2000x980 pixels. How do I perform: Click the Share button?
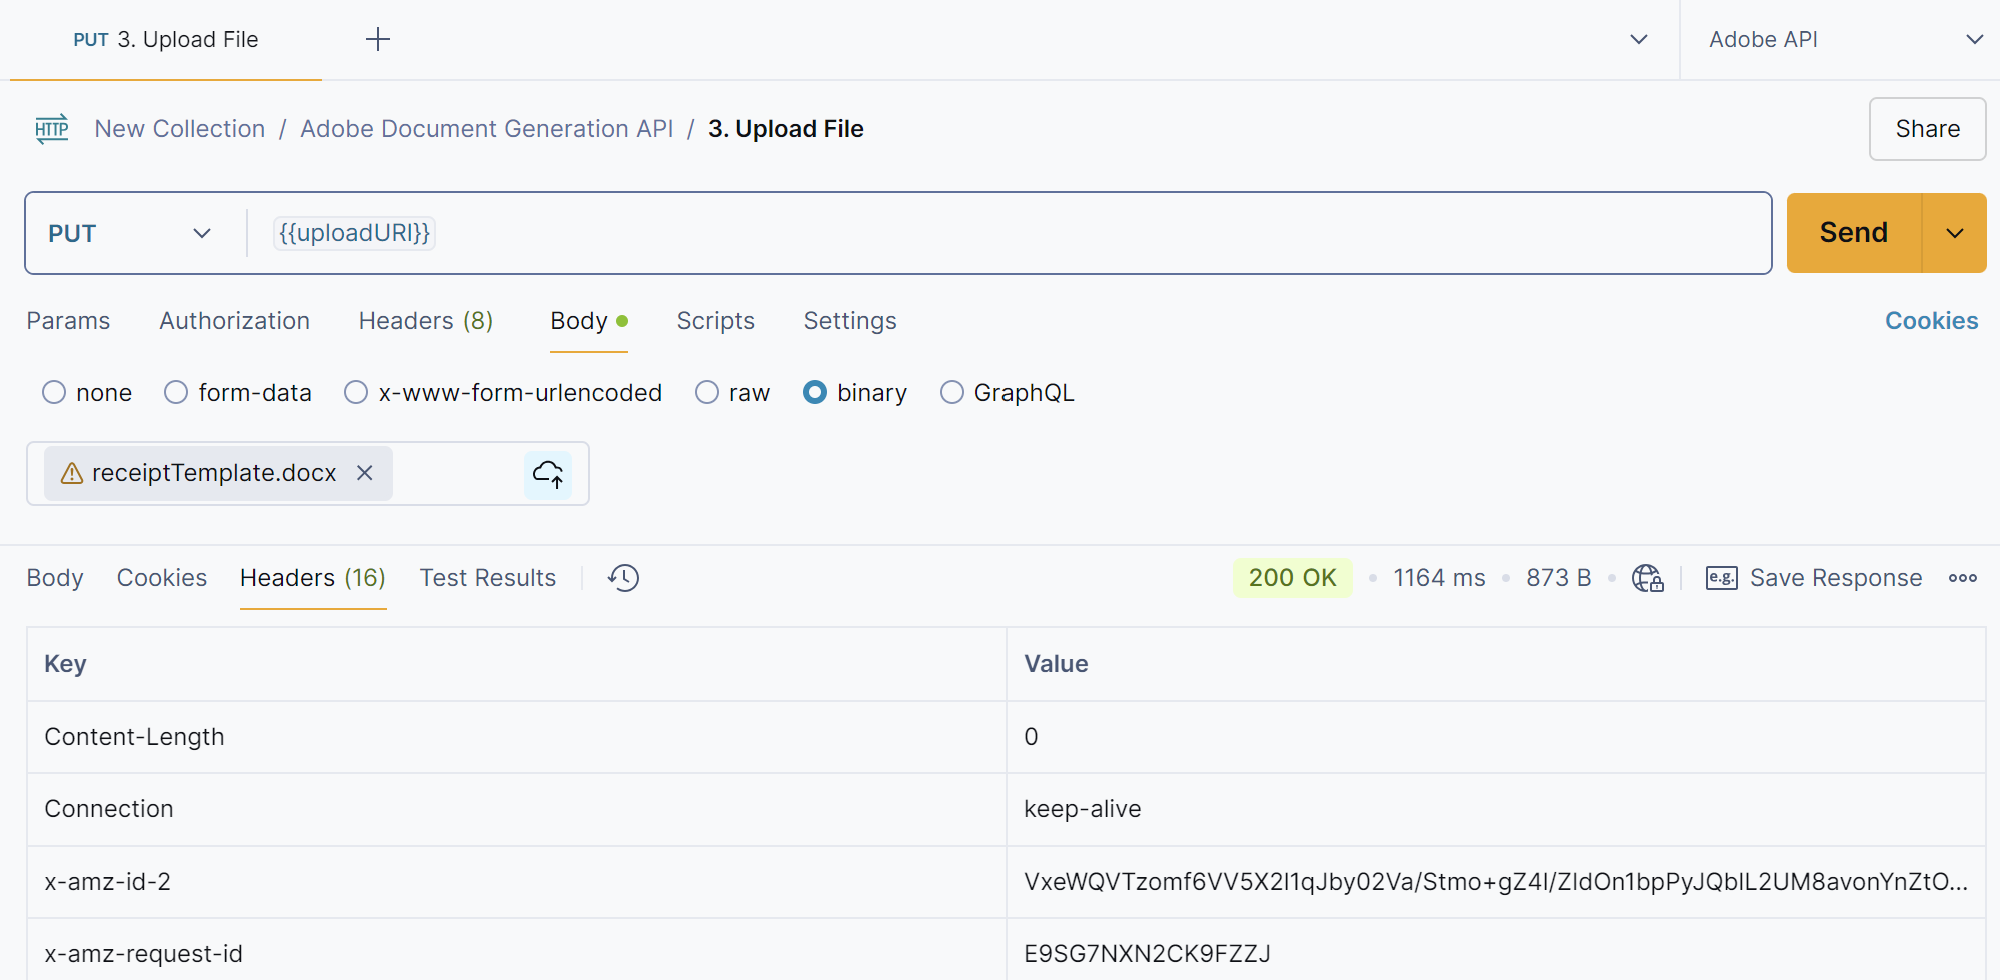(x=1926, y=128)
